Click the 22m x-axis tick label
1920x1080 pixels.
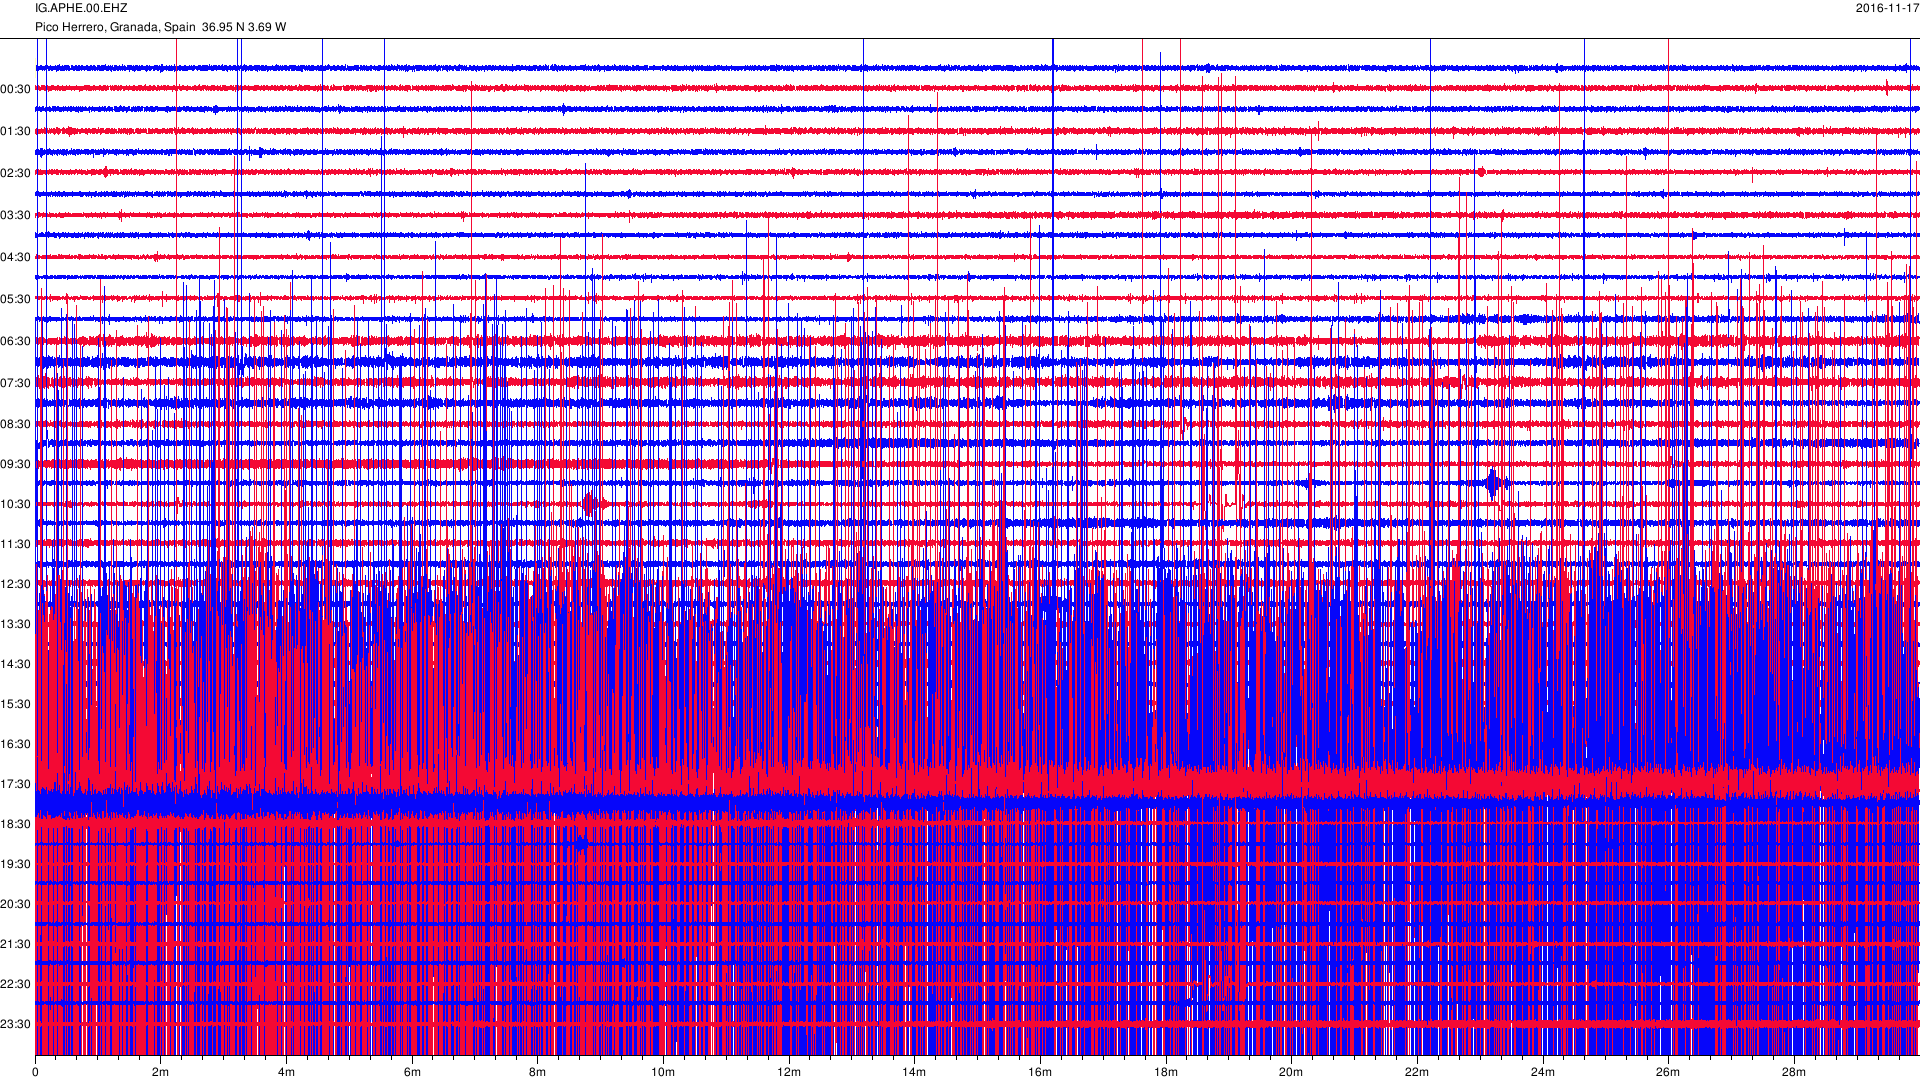(1417, 1072)
